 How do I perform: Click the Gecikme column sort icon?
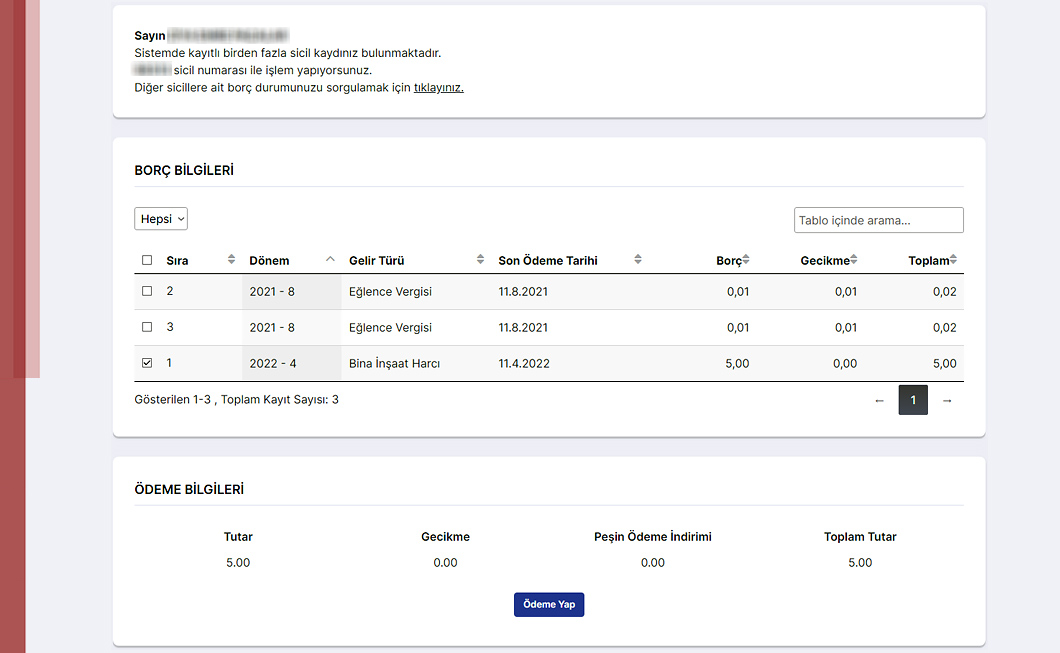point(855,260)
